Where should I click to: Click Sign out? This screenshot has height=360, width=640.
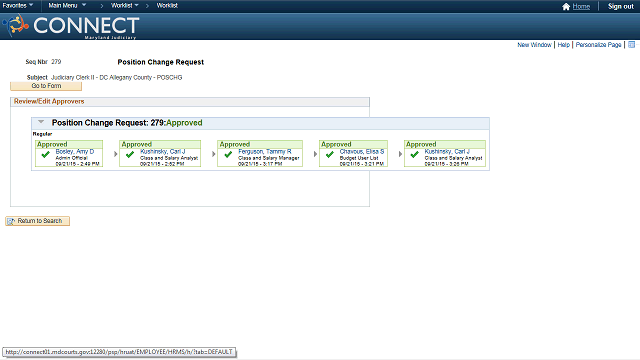pos(620,7)
